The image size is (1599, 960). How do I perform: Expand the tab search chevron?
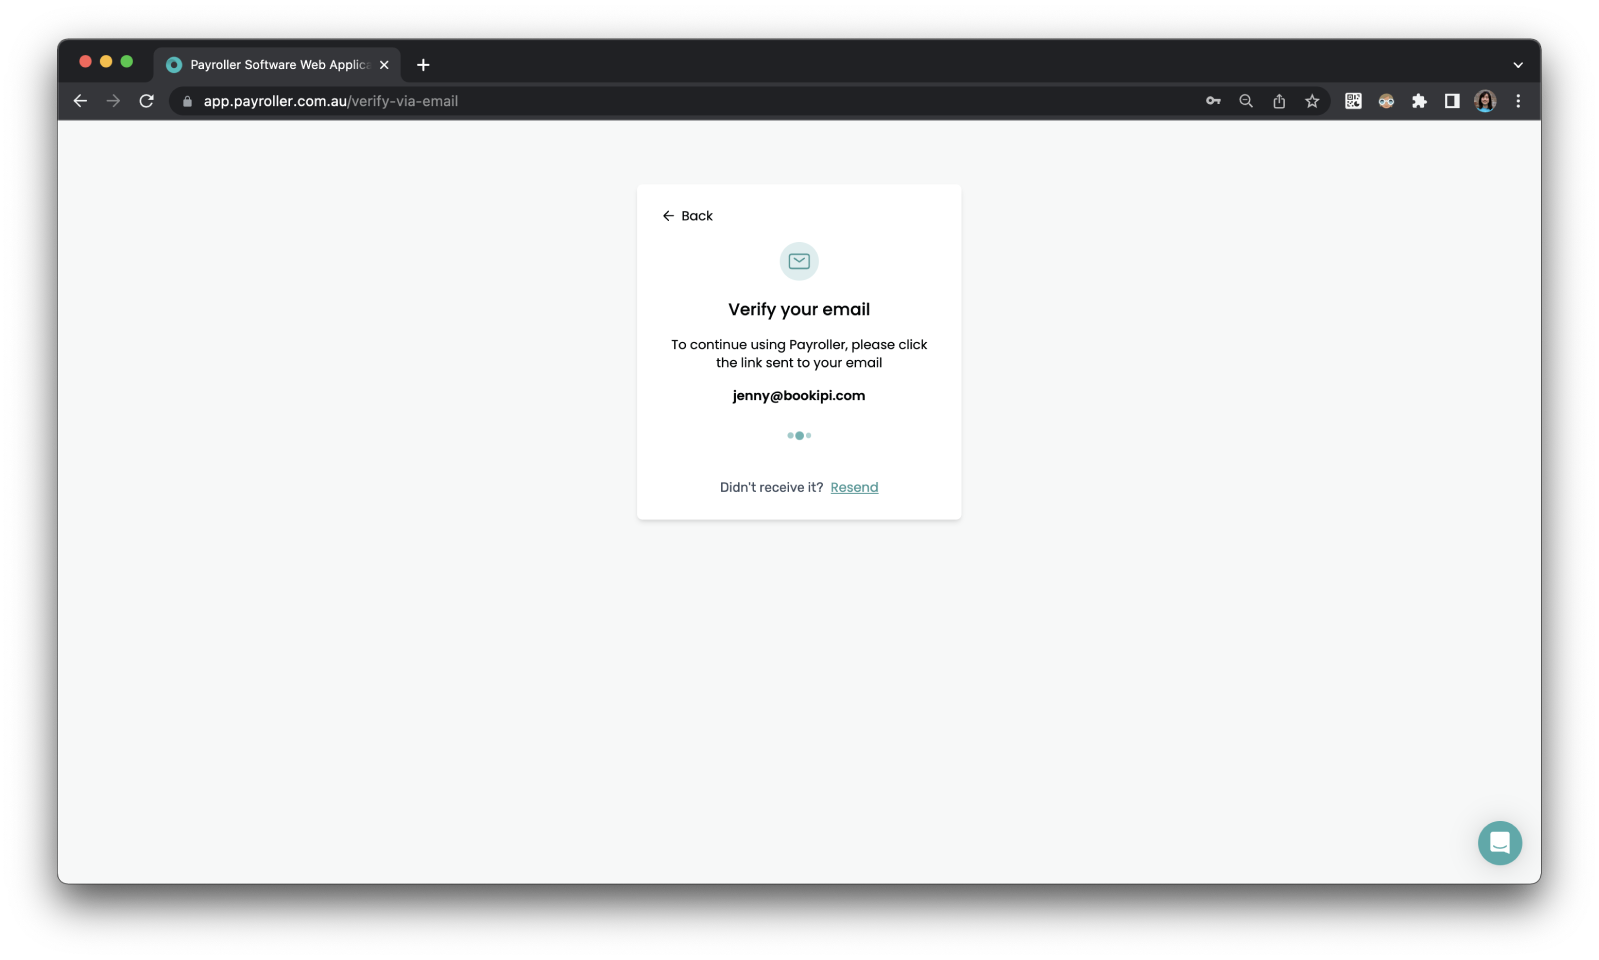click(x=1518, y=65)
